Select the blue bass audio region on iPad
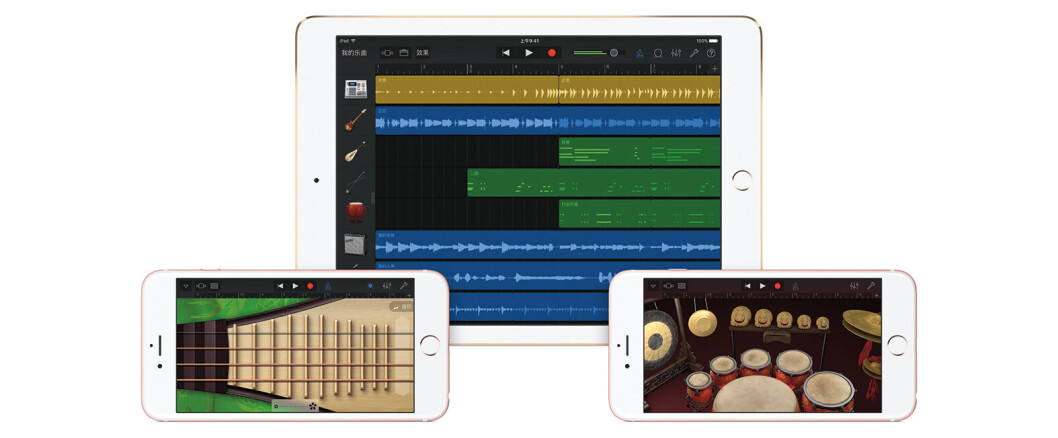The image size is (1058, 438). [x=548, y=120]
